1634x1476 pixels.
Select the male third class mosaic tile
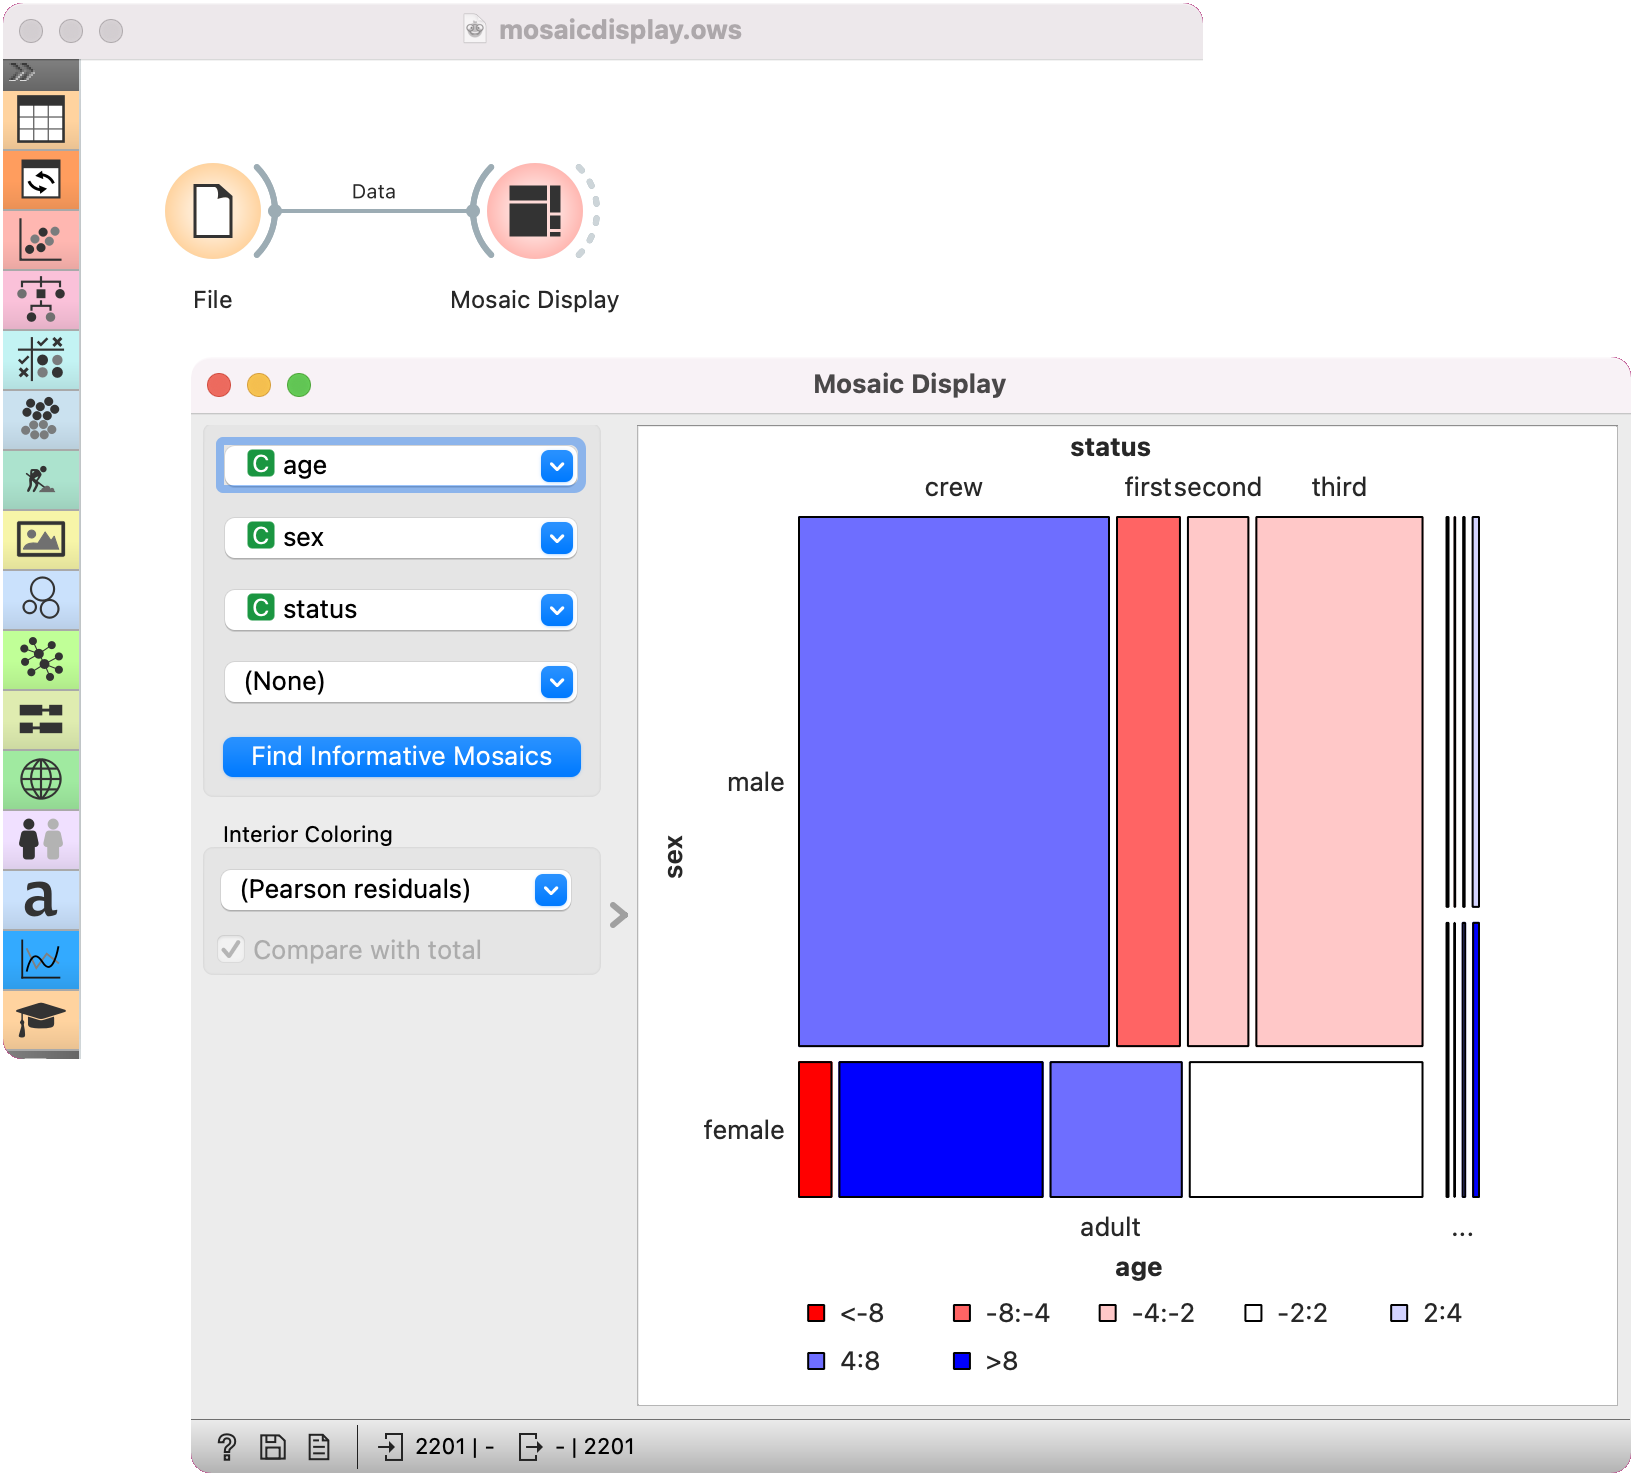coord(1339,781)
